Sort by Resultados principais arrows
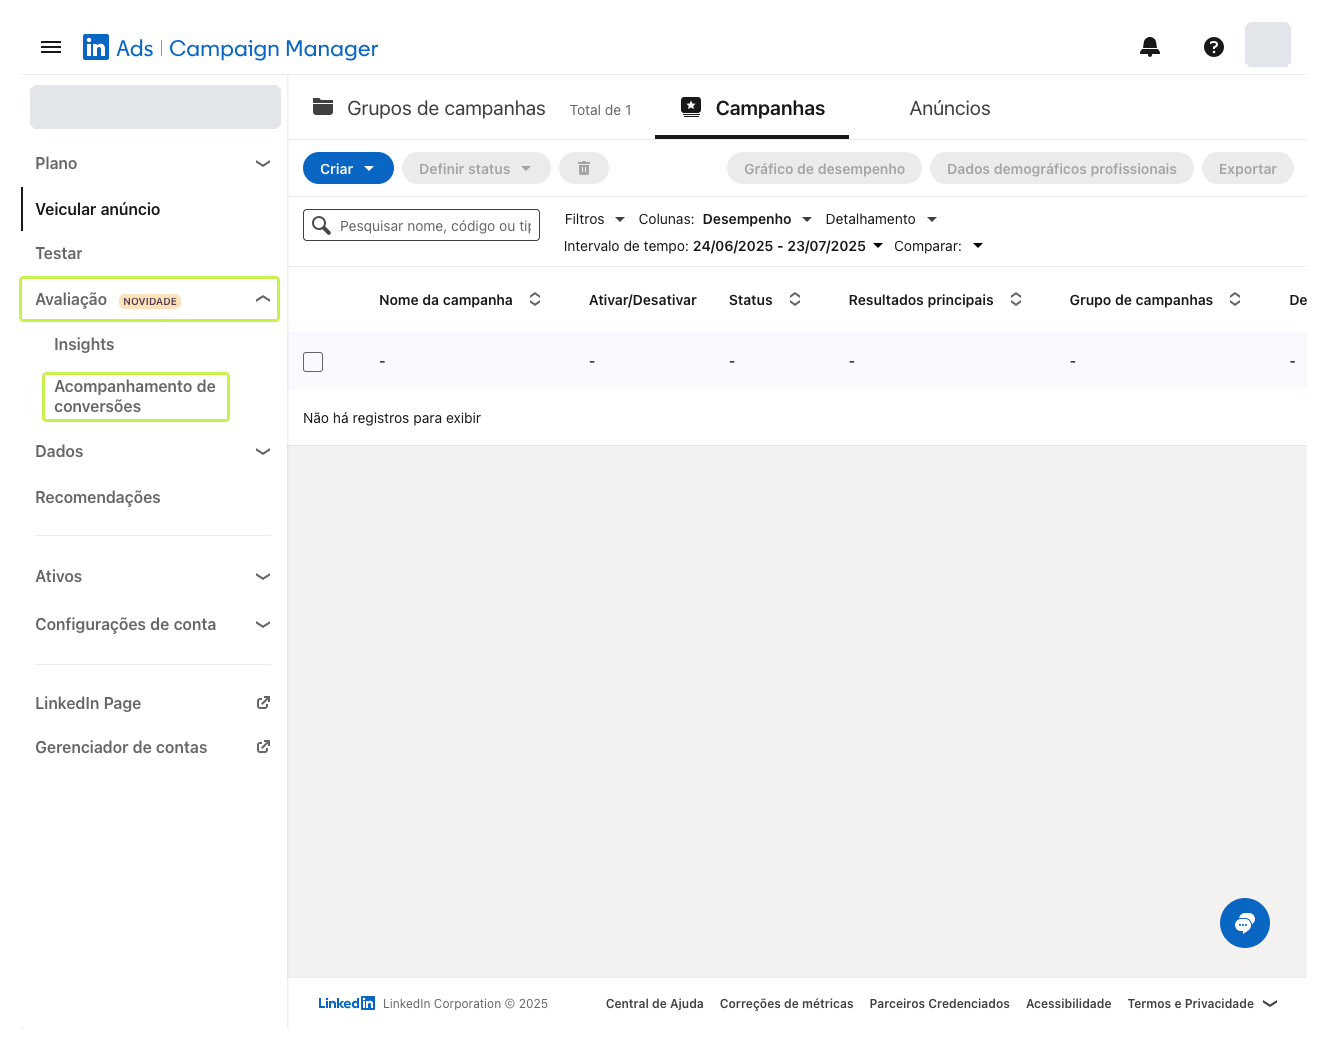 pyautogui.click(x=1016, y=299)
